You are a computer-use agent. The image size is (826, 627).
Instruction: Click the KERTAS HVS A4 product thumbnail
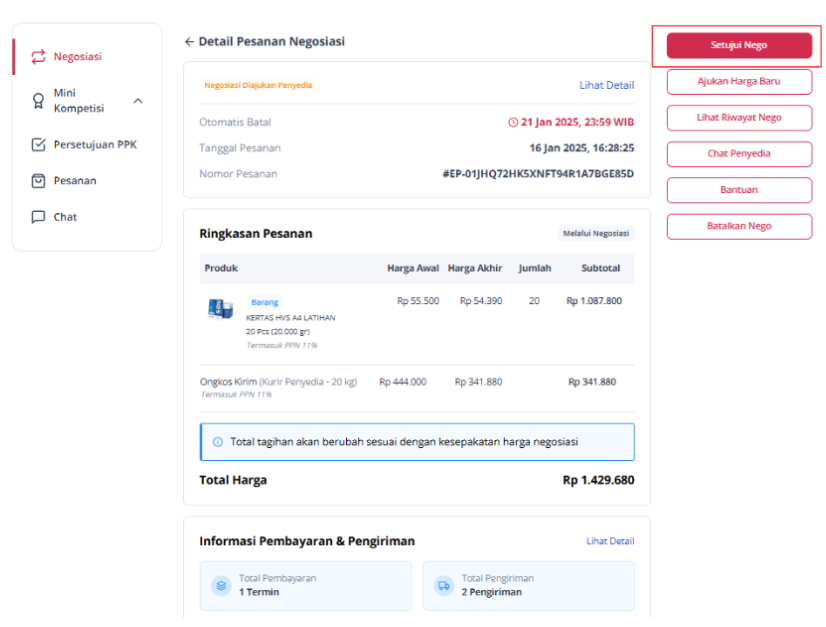coord(220,310)
